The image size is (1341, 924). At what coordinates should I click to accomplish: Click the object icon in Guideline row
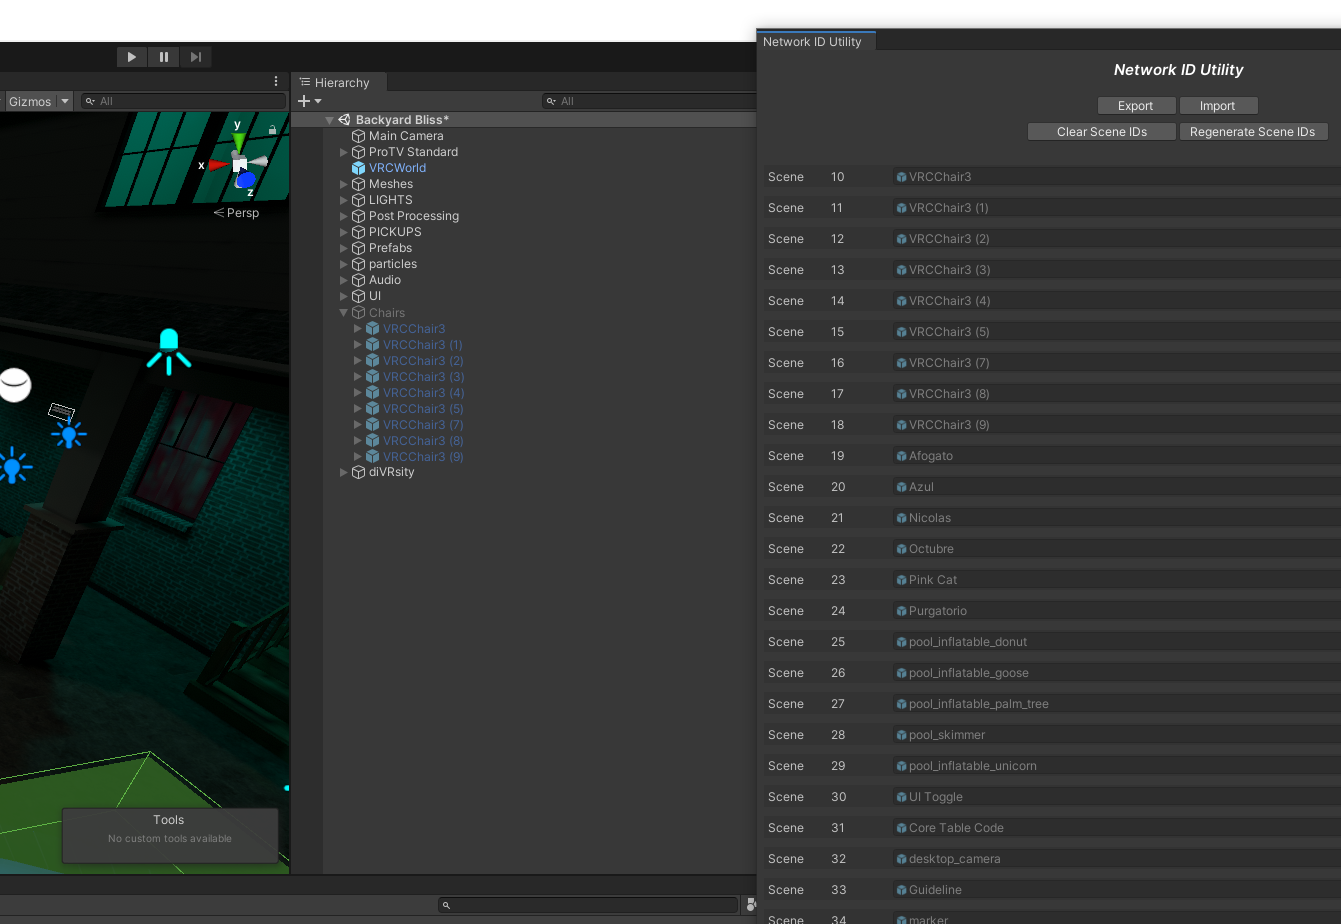click(901, 890)
